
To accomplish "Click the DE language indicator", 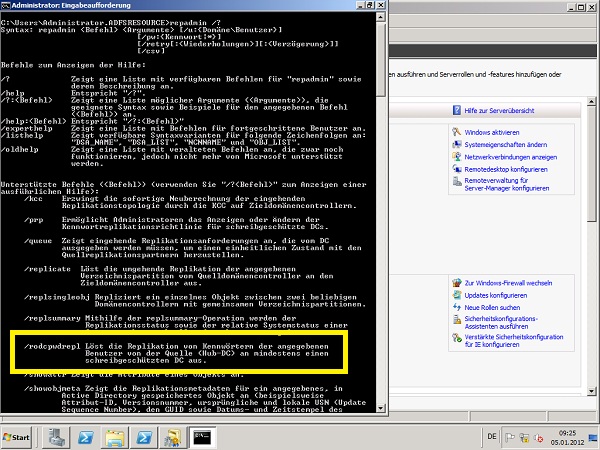I will 492,437.
